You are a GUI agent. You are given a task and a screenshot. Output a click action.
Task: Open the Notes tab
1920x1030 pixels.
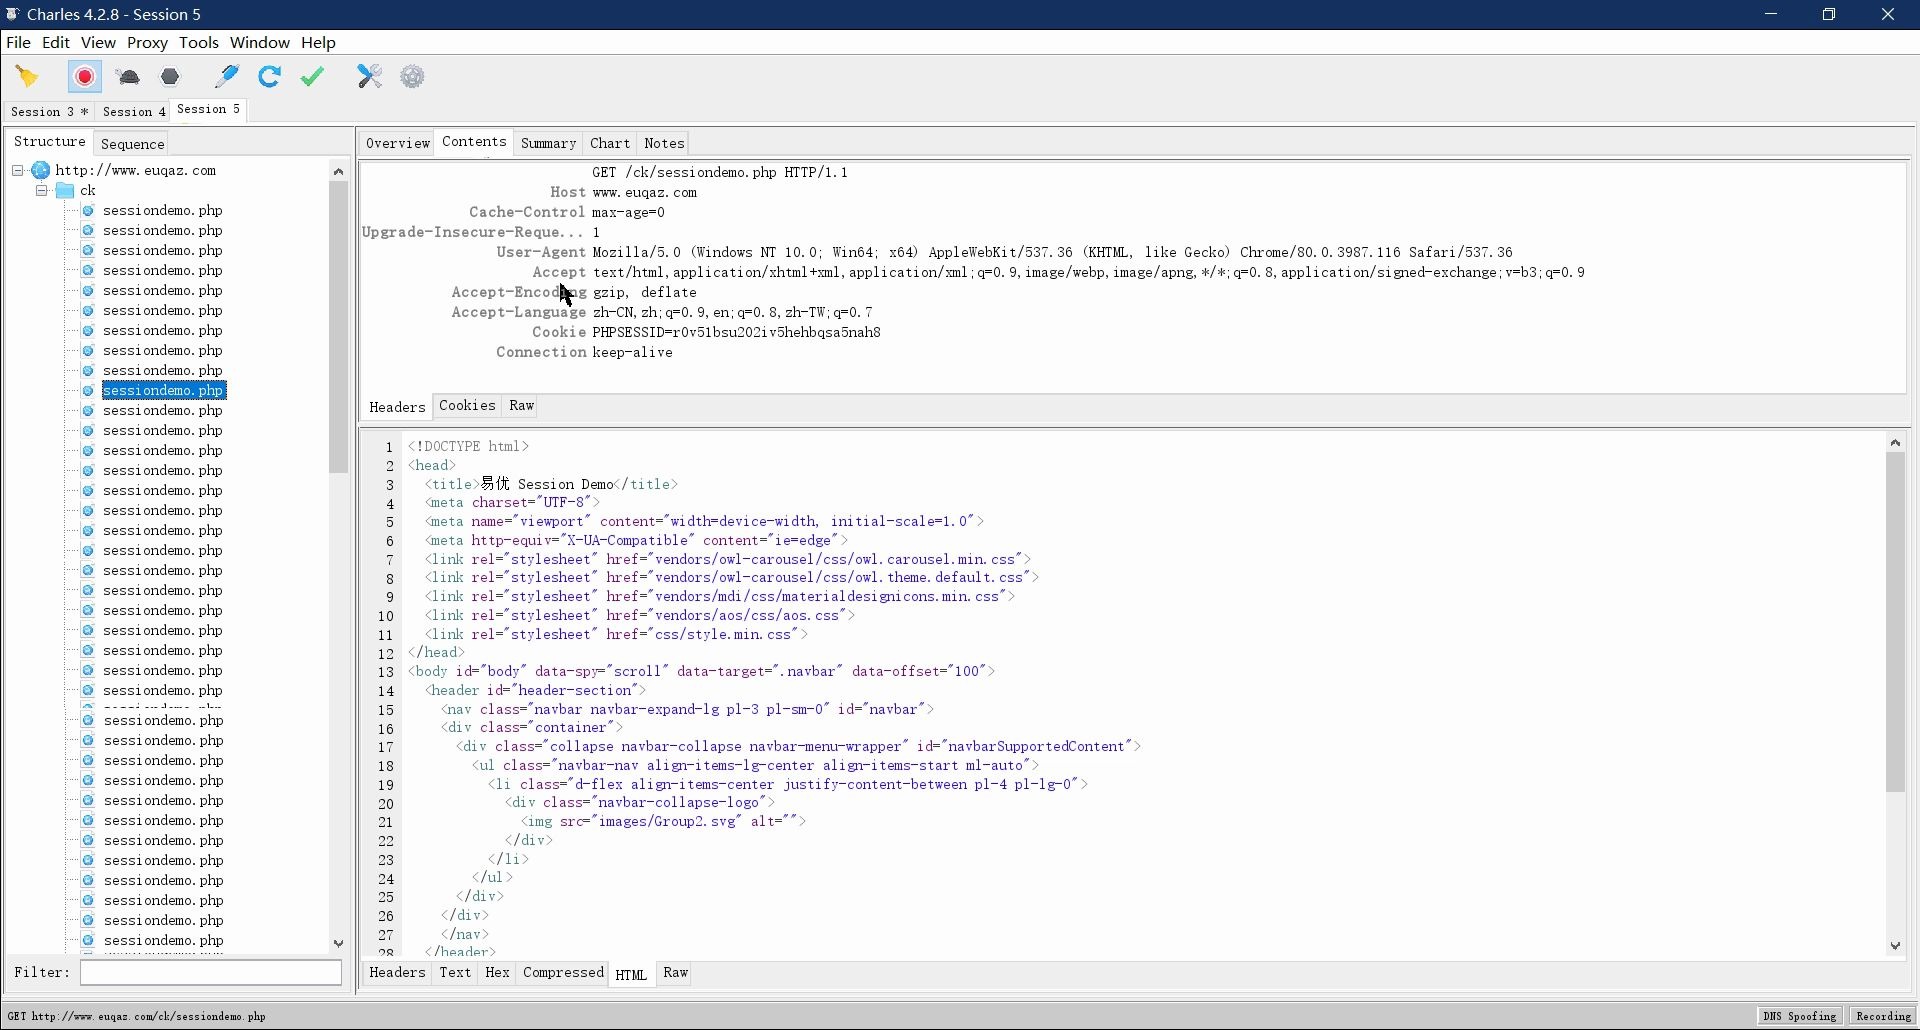tap(664, 143)
